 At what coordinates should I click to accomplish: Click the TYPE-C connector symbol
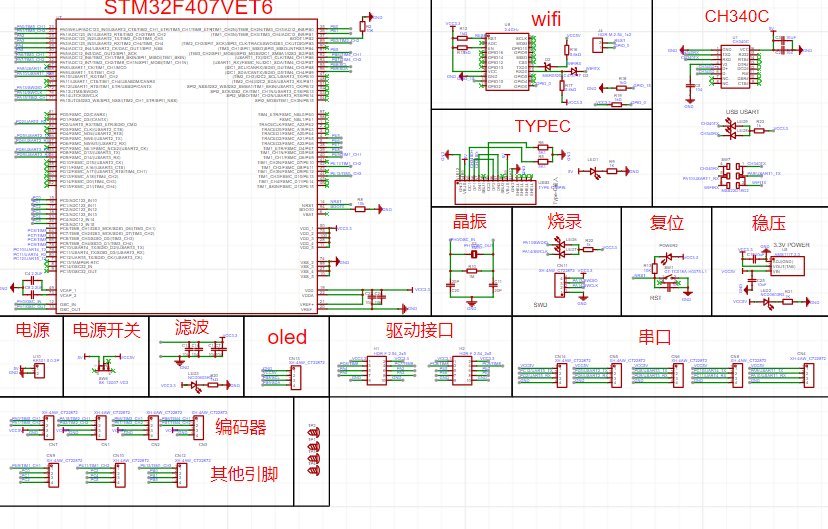496,192
